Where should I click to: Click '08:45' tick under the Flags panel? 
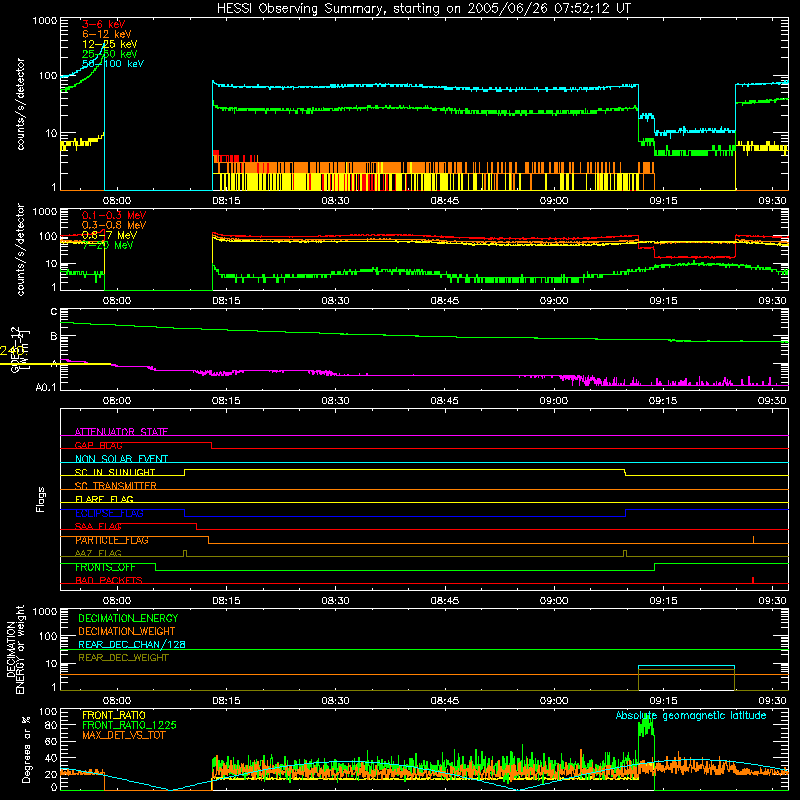point(444,601)
